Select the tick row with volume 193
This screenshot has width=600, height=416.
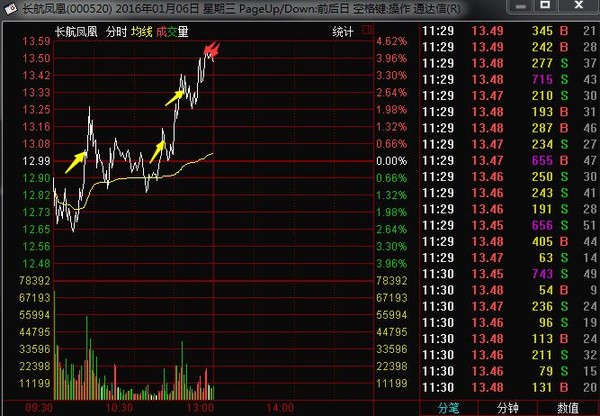510,112
